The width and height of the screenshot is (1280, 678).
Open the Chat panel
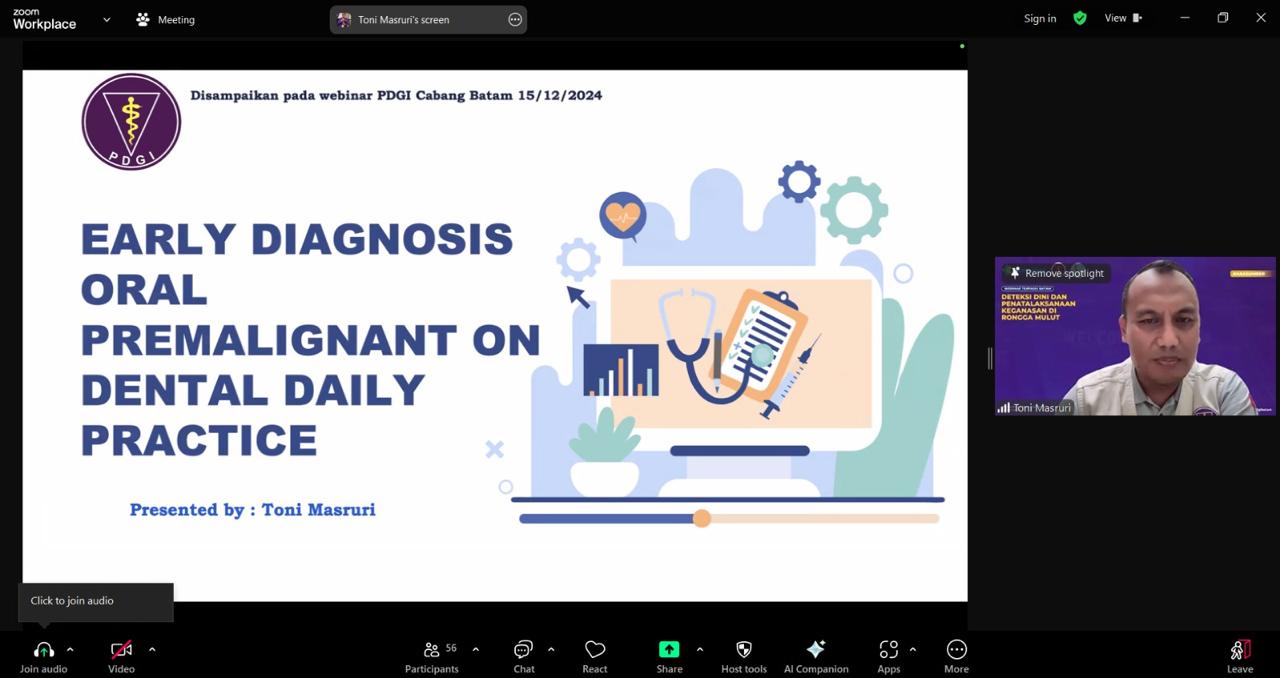[523, 650]
